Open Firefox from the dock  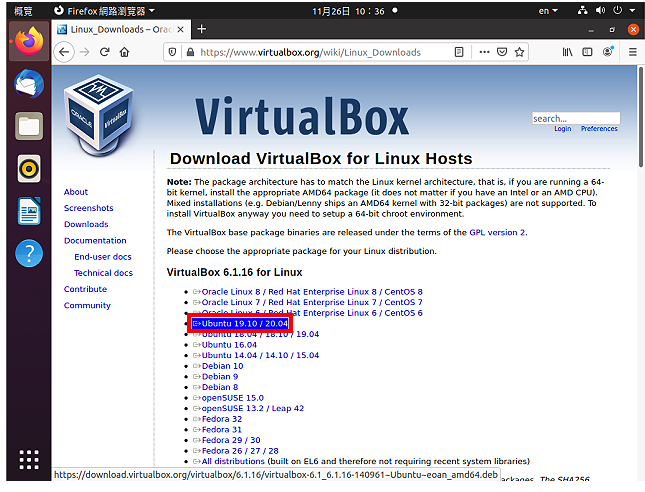tap(29, 41)
